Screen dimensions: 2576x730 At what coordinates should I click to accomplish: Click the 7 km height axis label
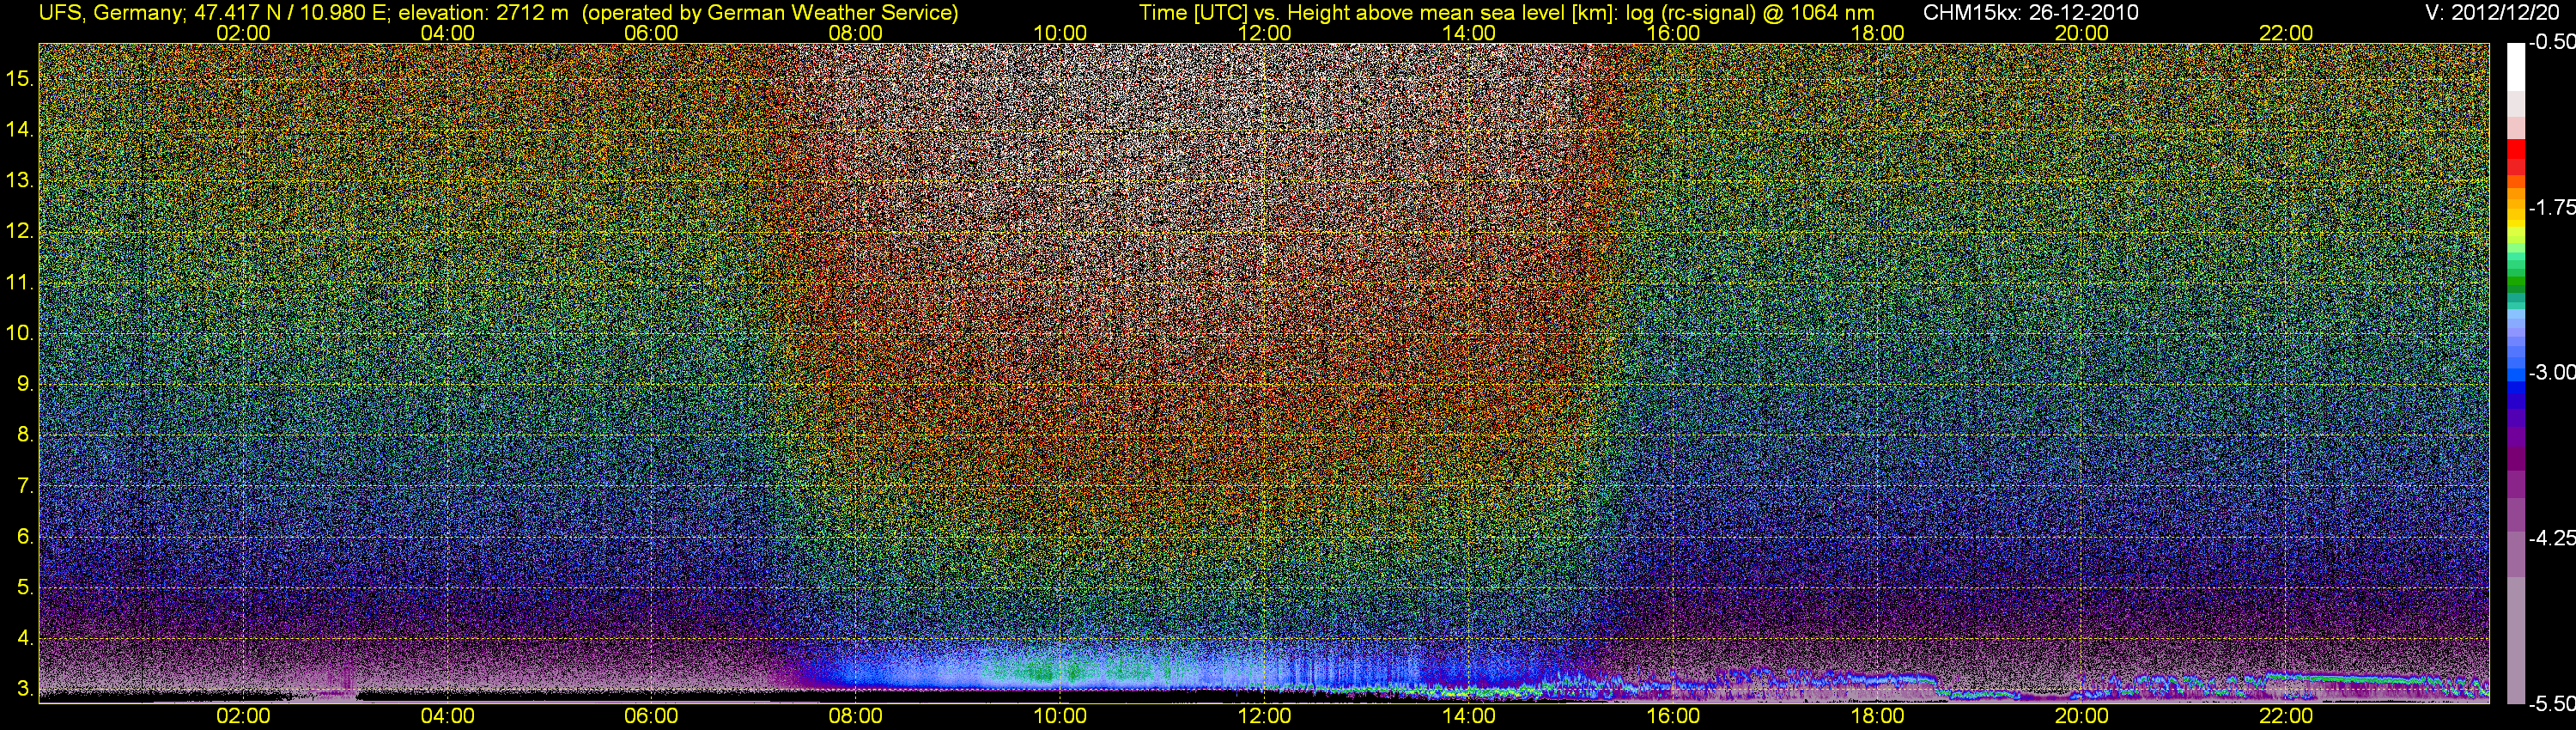pos(25,486)
